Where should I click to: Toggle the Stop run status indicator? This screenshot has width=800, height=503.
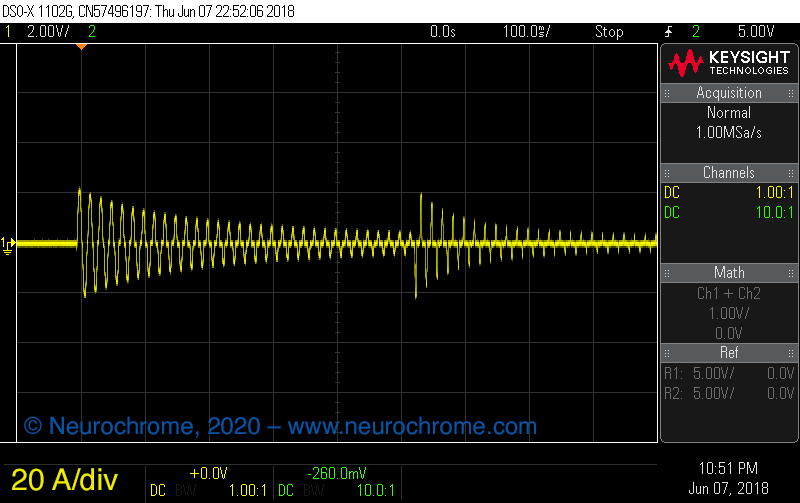coord(609,32)
